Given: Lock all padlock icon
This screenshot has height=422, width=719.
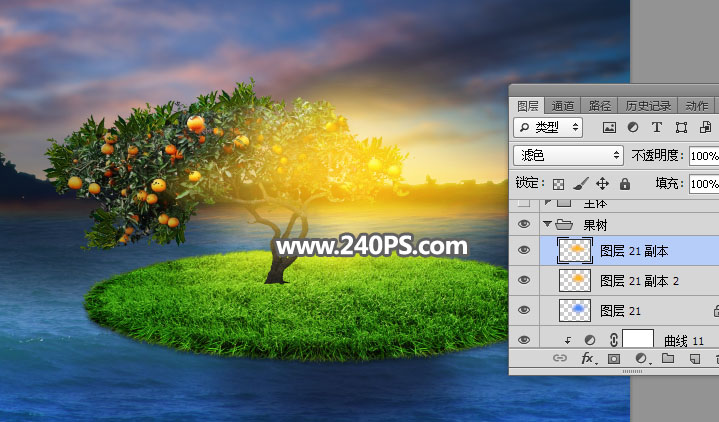Looking at the screenshot, I should [x=625, y=183].
